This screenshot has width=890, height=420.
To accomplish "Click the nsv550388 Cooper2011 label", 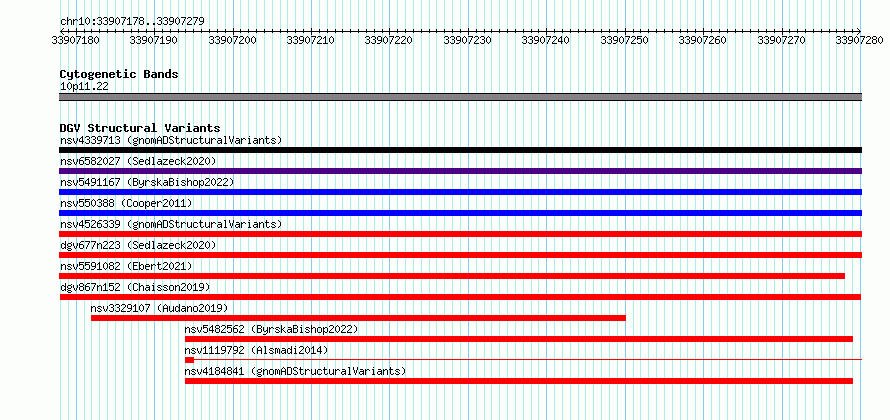I will click(x=126, y=203).
